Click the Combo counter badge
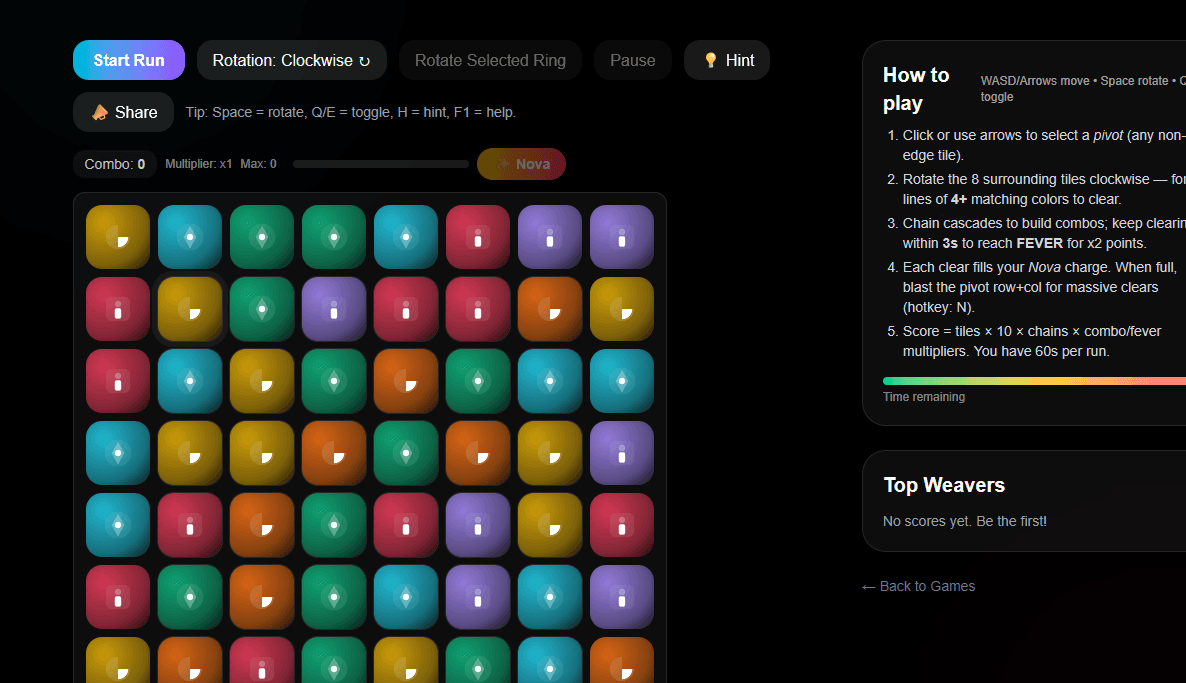The width and height of the screenshot is (1186, 683). click(x=115, y=164)
